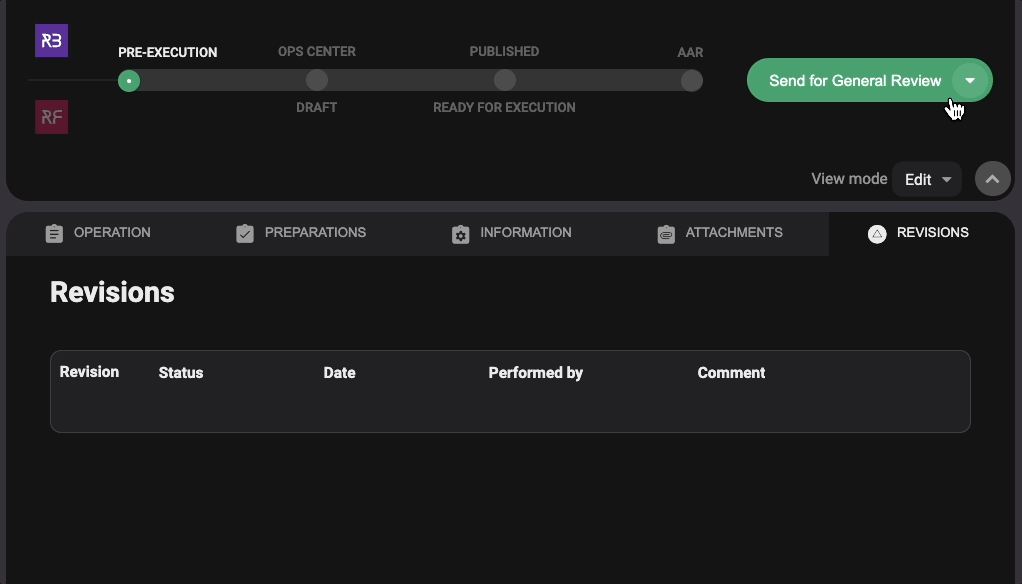Image resolution: width=1022 pixels, height=584 pixels.
Task: Click the Information tab gear-clipboard icon
Action: click(460, 233)
